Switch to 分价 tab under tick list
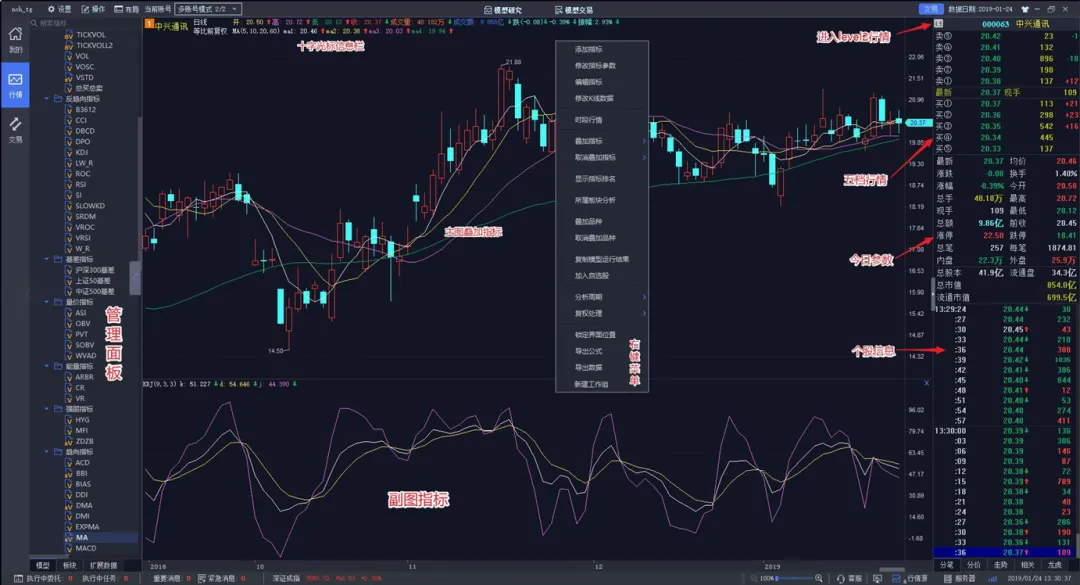This screenshot has width=1080, height=585. [x=974, y=565]
